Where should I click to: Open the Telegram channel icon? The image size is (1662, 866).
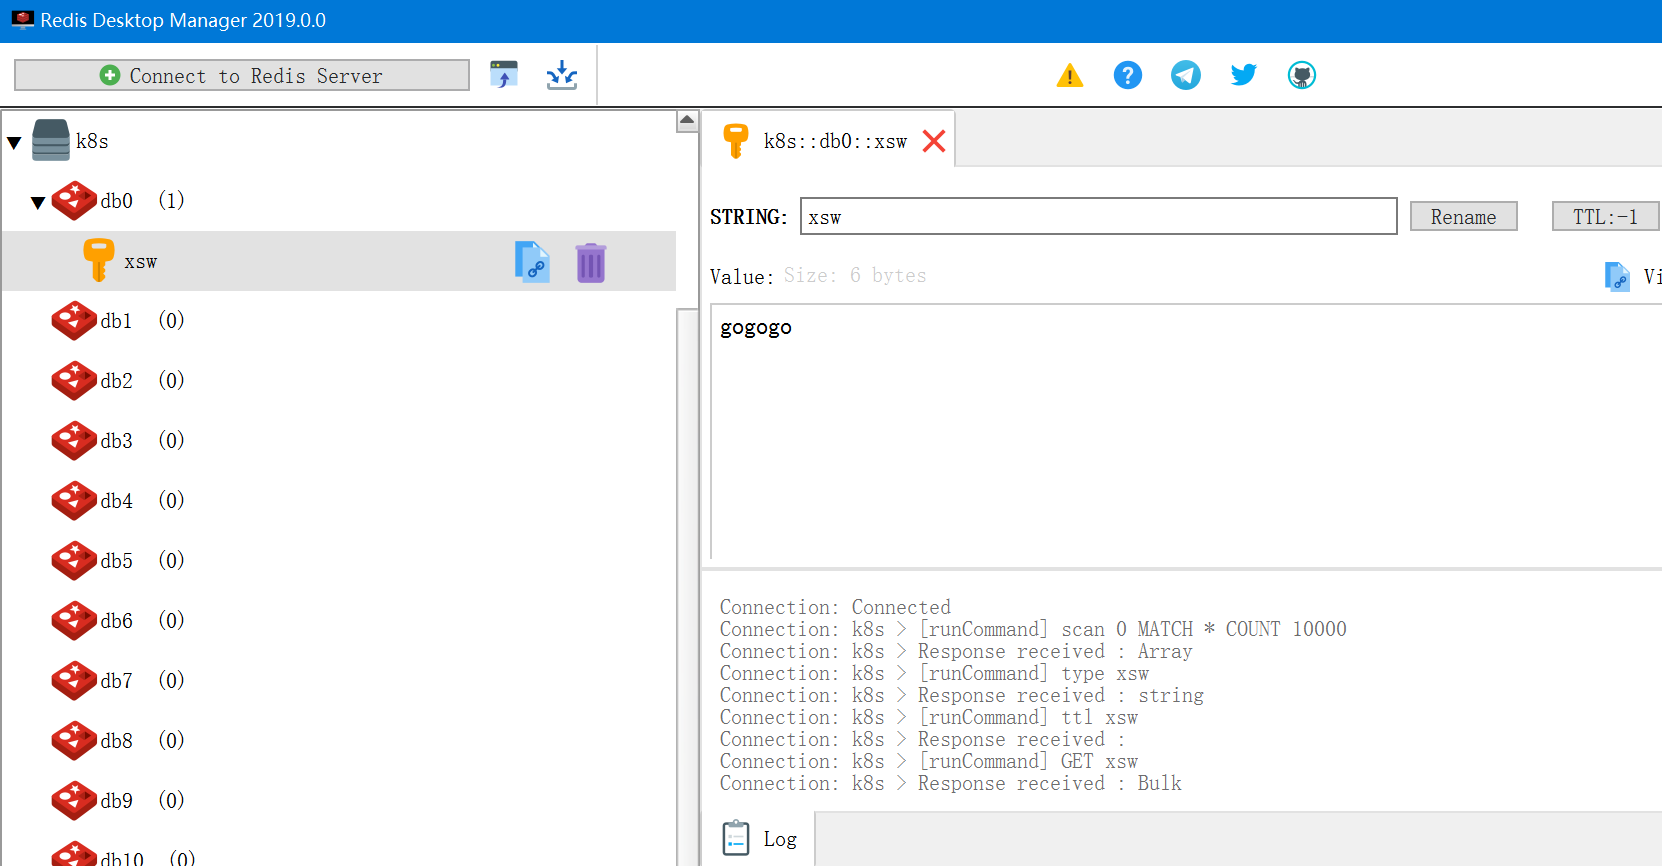point(1186,75)
